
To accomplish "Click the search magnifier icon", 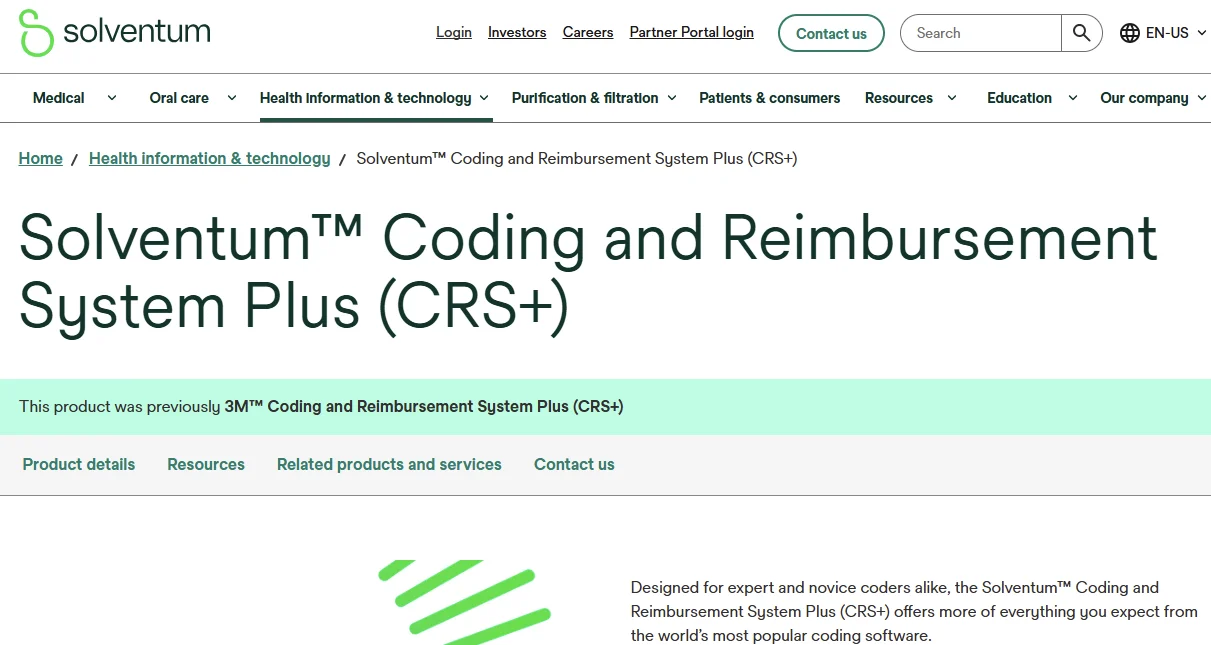I will pos(1081,33).
